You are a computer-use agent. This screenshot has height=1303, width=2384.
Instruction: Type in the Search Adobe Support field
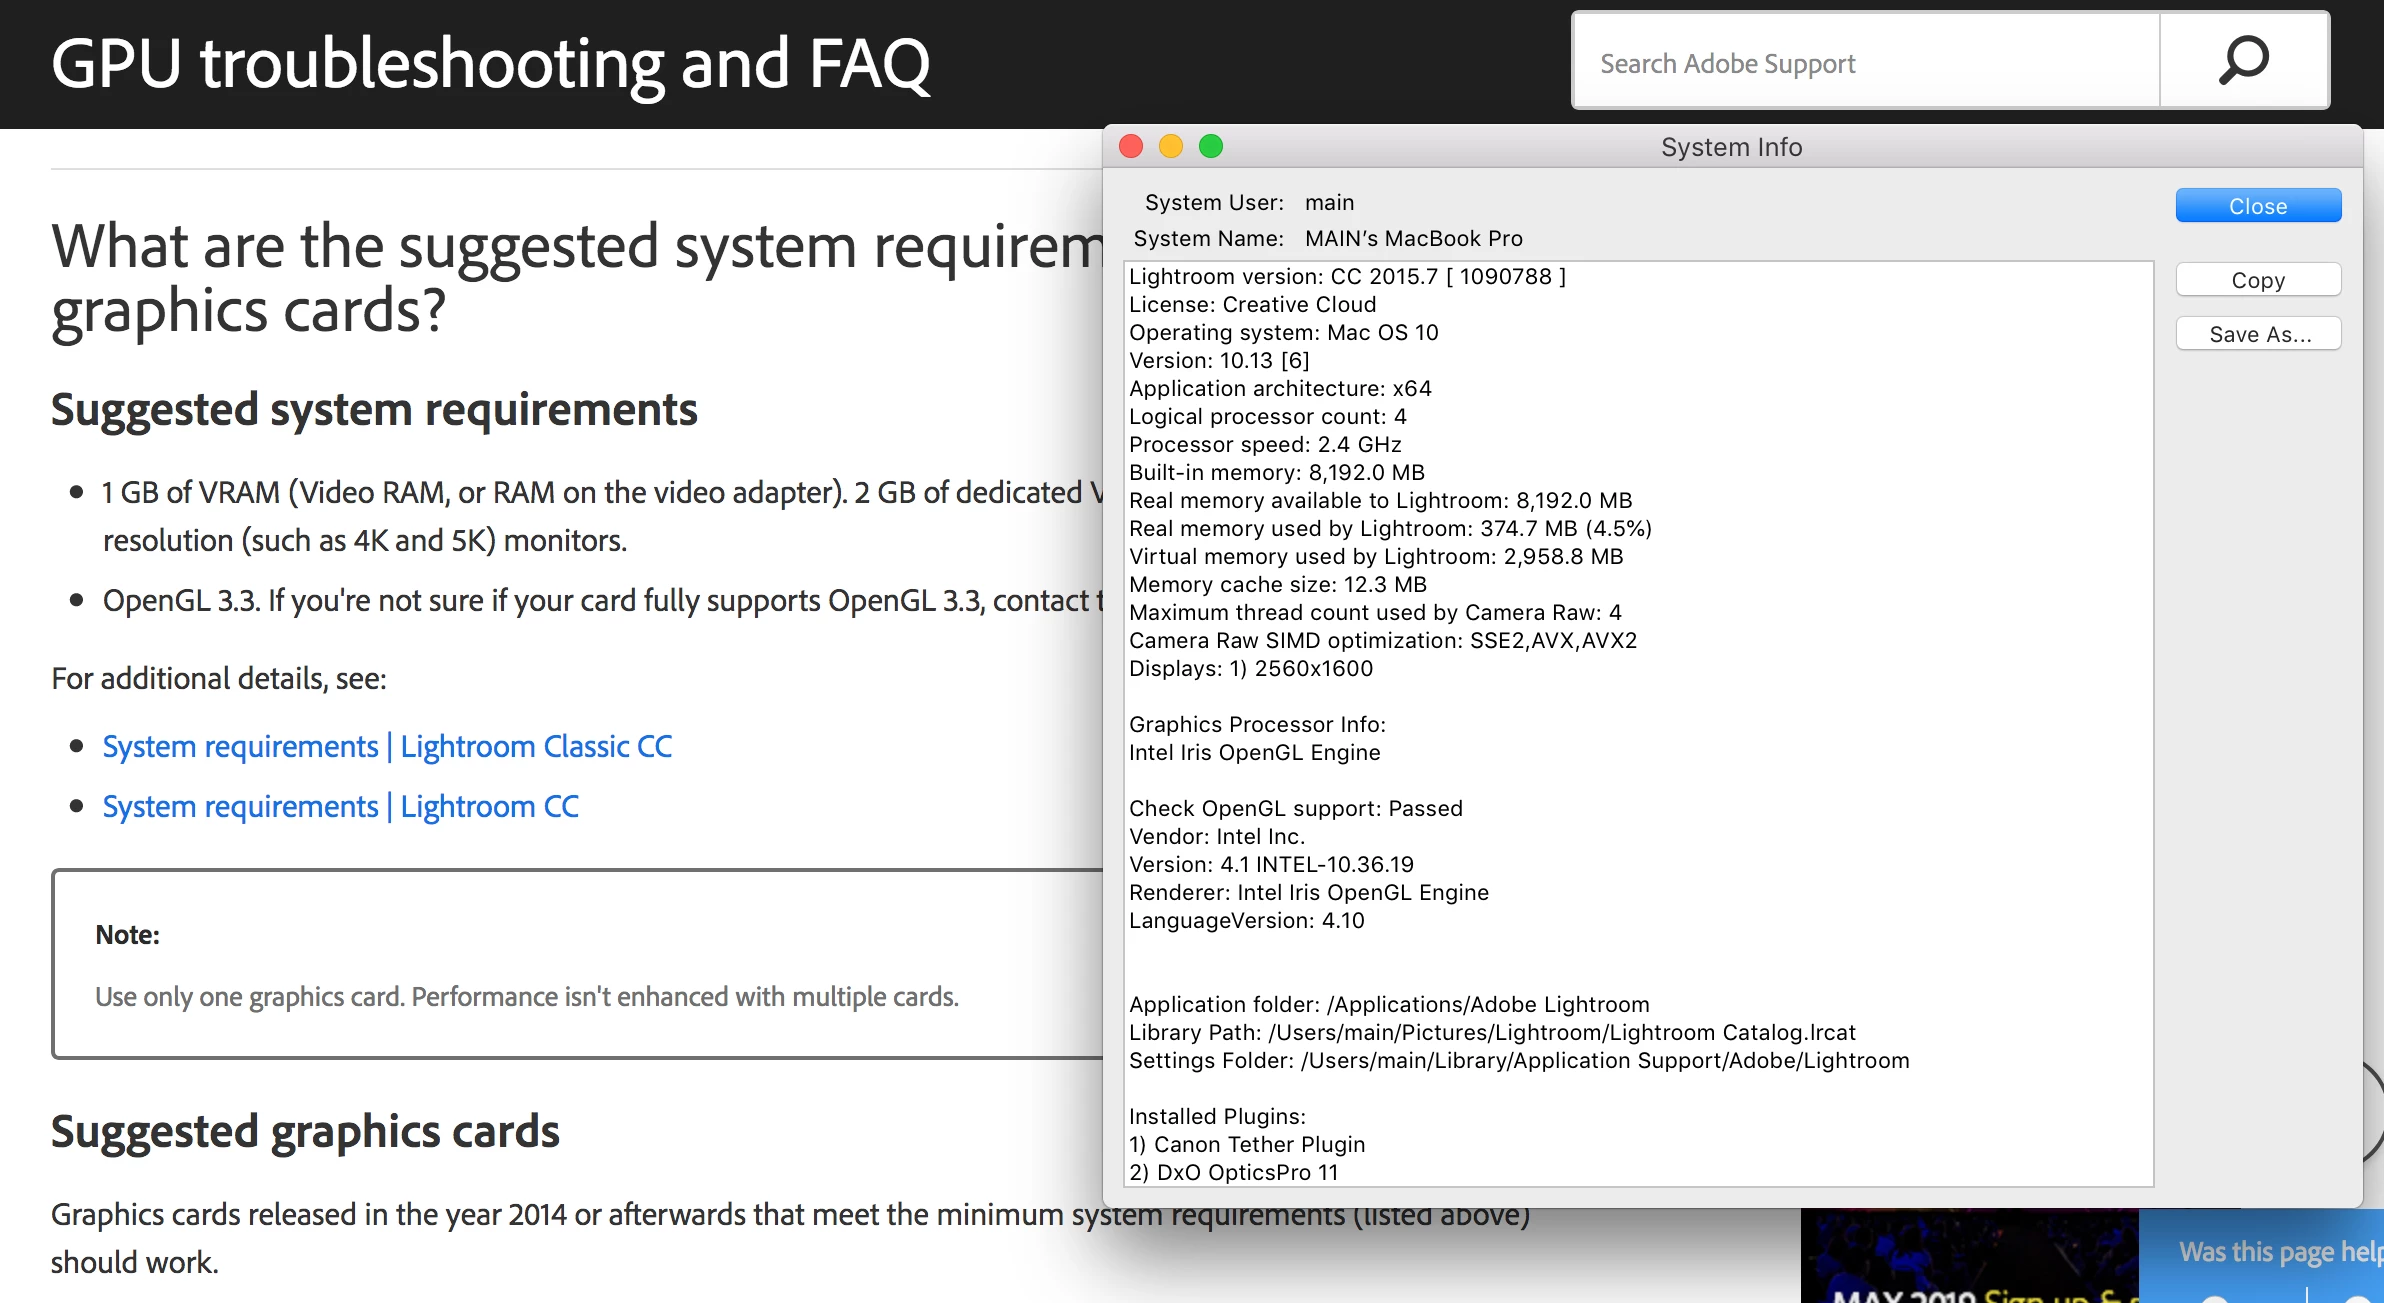(1865, 63)
